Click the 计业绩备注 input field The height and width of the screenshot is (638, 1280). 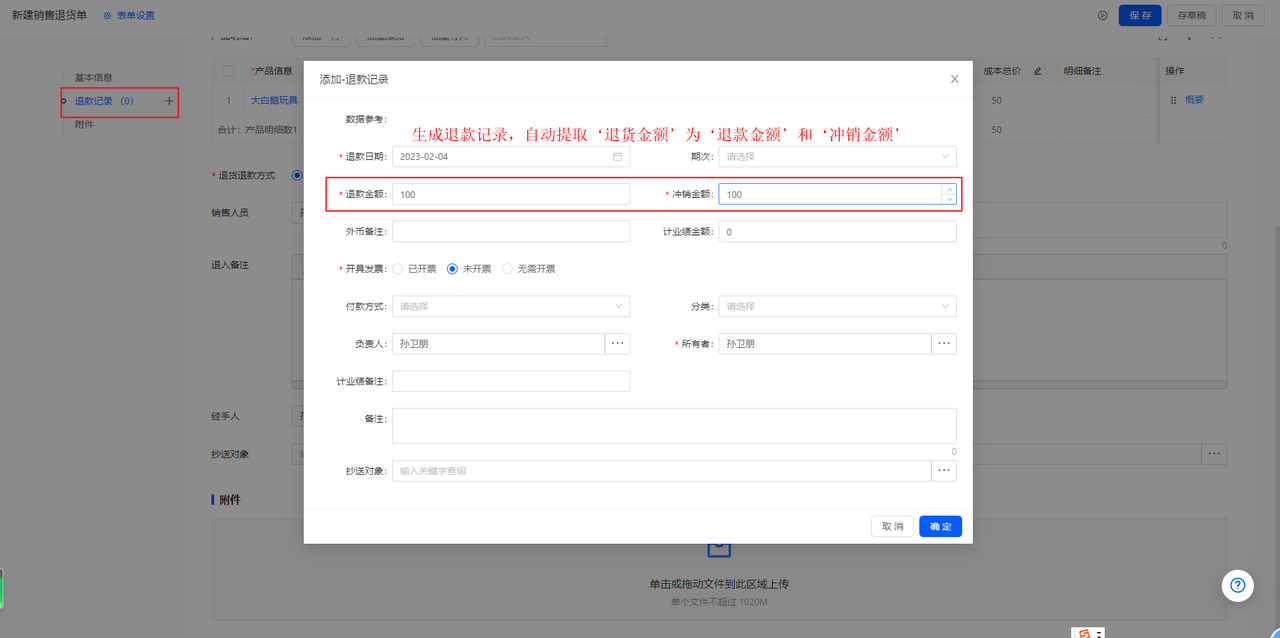point(511,381)
